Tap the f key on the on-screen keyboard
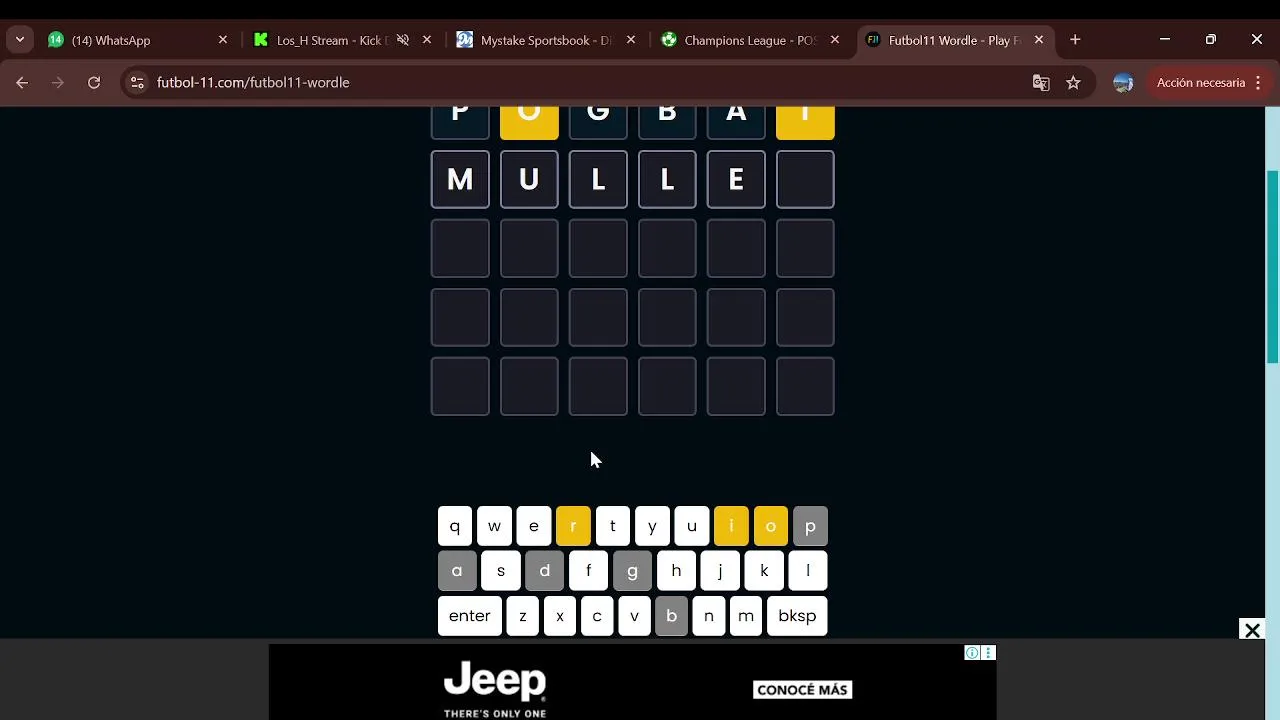This screenshot has width=1280, height=720. coord(588,571)
